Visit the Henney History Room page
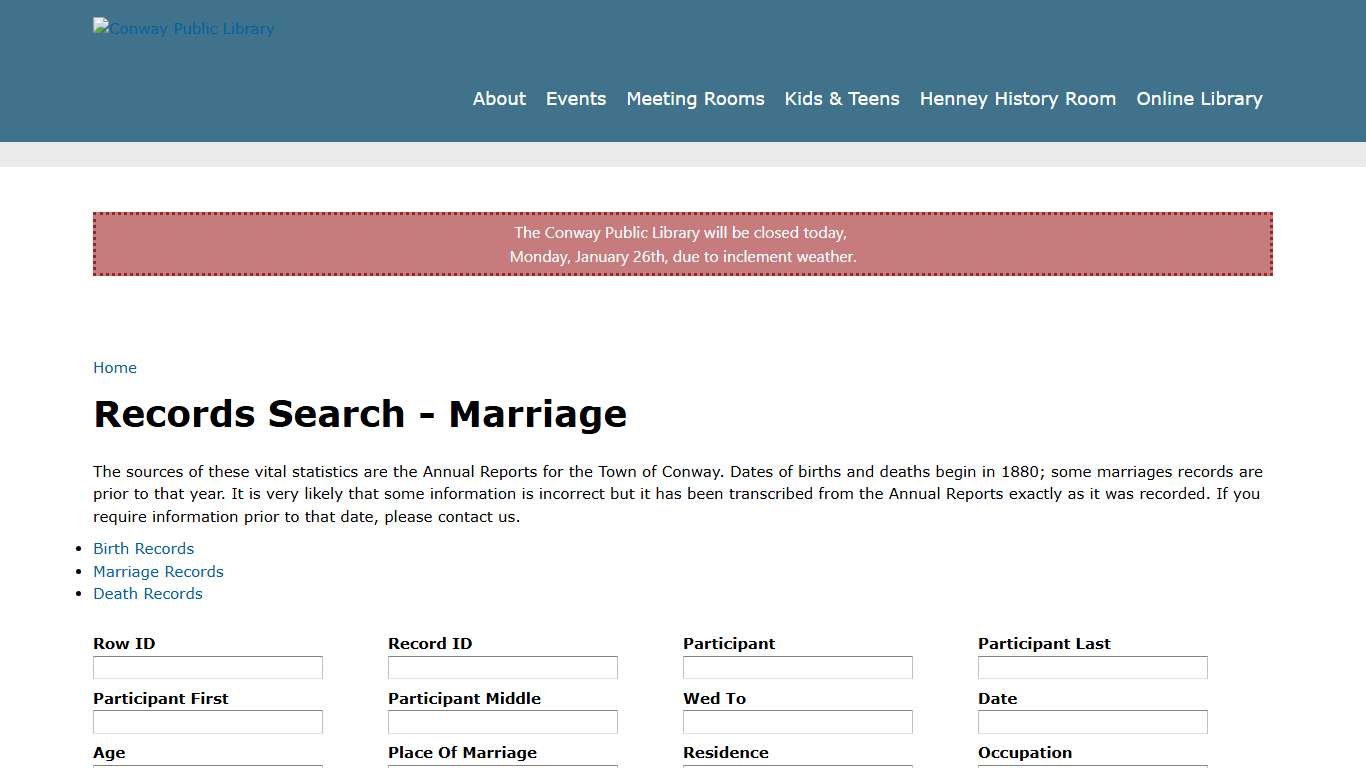The width and height of the screenshot is (1366, 768). coord(1017,98)
